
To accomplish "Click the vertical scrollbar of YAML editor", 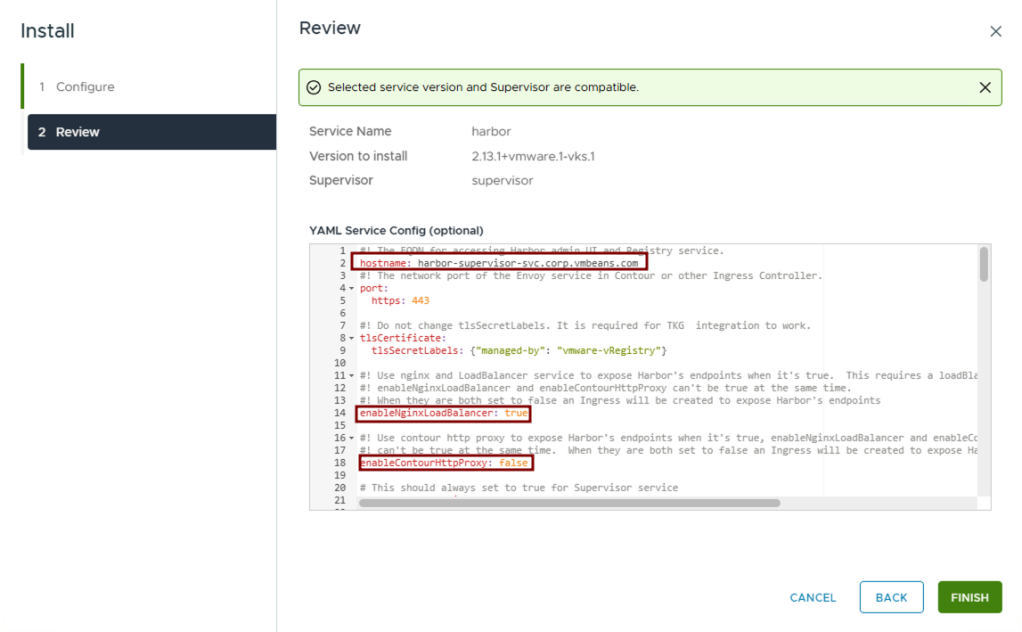I will [984, 264].
